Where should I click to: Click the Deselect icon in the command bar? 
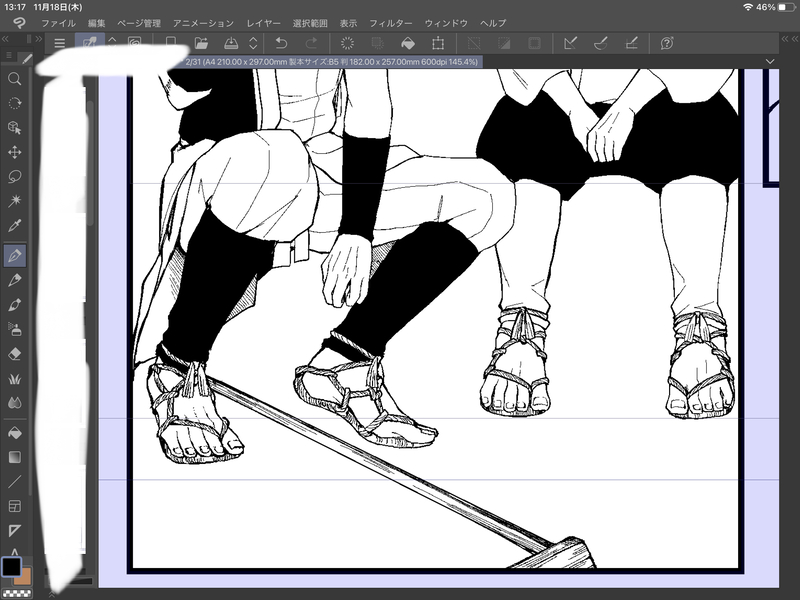tap(474, 43)
